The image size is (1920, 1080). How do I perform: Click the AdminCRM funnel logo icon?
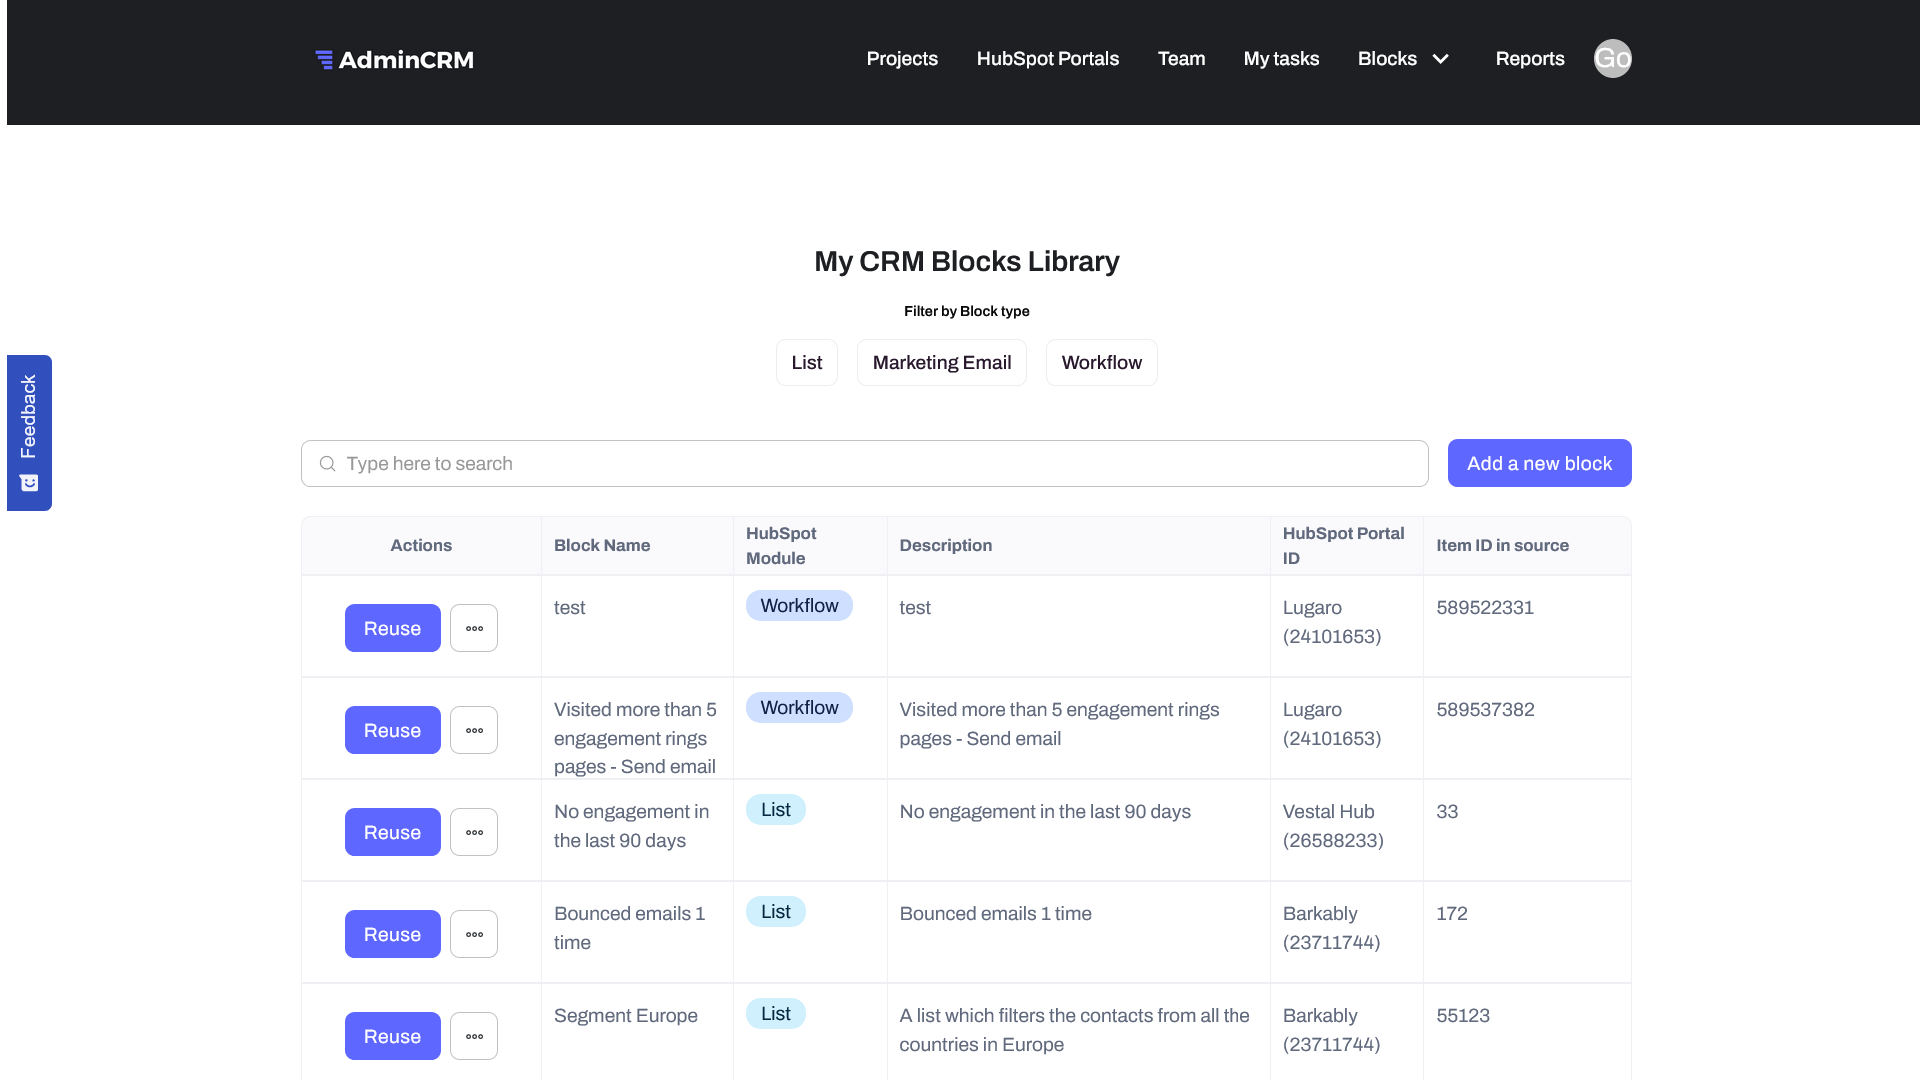tap(325, 59)
